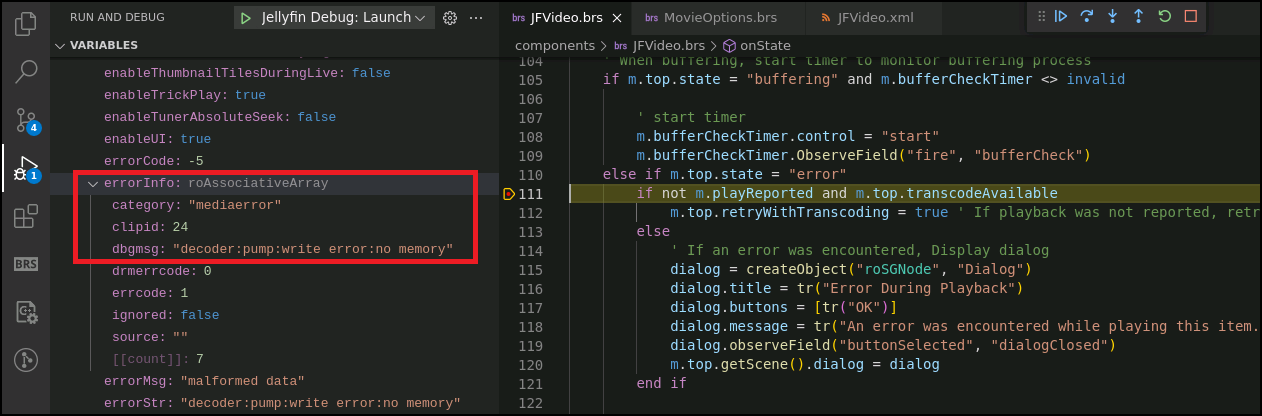1262x416 pixels.
Task: Place cursor on ObserveField "fire" line
Action: coord(862,155)
